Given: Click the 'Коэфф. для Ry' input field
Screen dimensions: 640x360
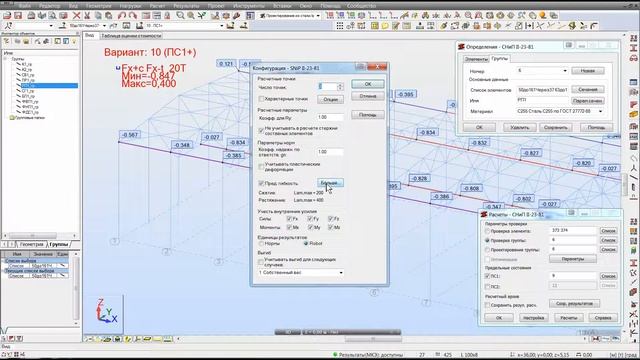Looking at the screenshot, I should click(x=330, y=117).
